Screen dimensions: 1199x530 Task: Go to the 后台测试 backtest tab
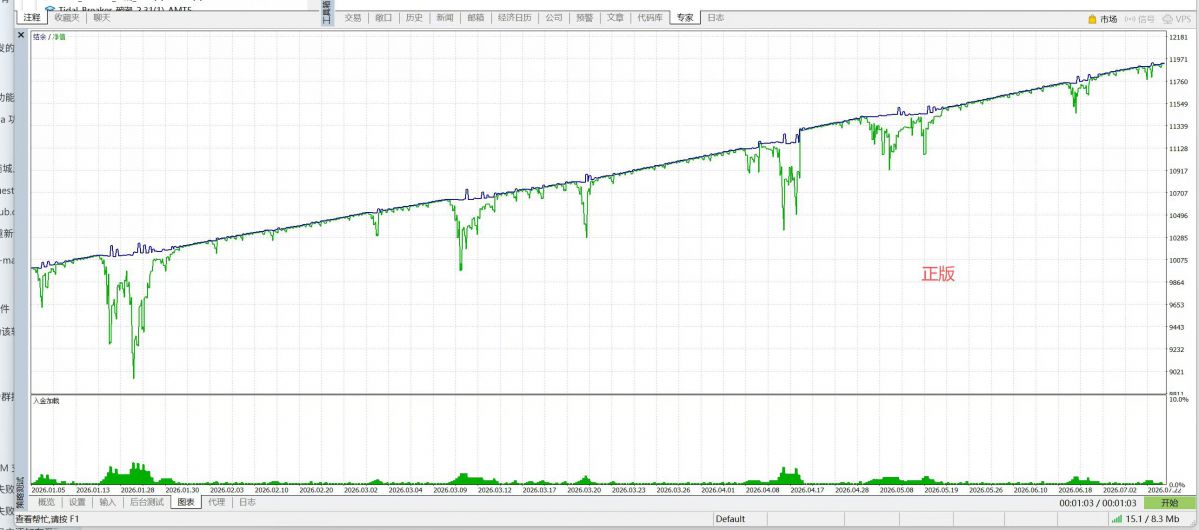tap(146, 502)
